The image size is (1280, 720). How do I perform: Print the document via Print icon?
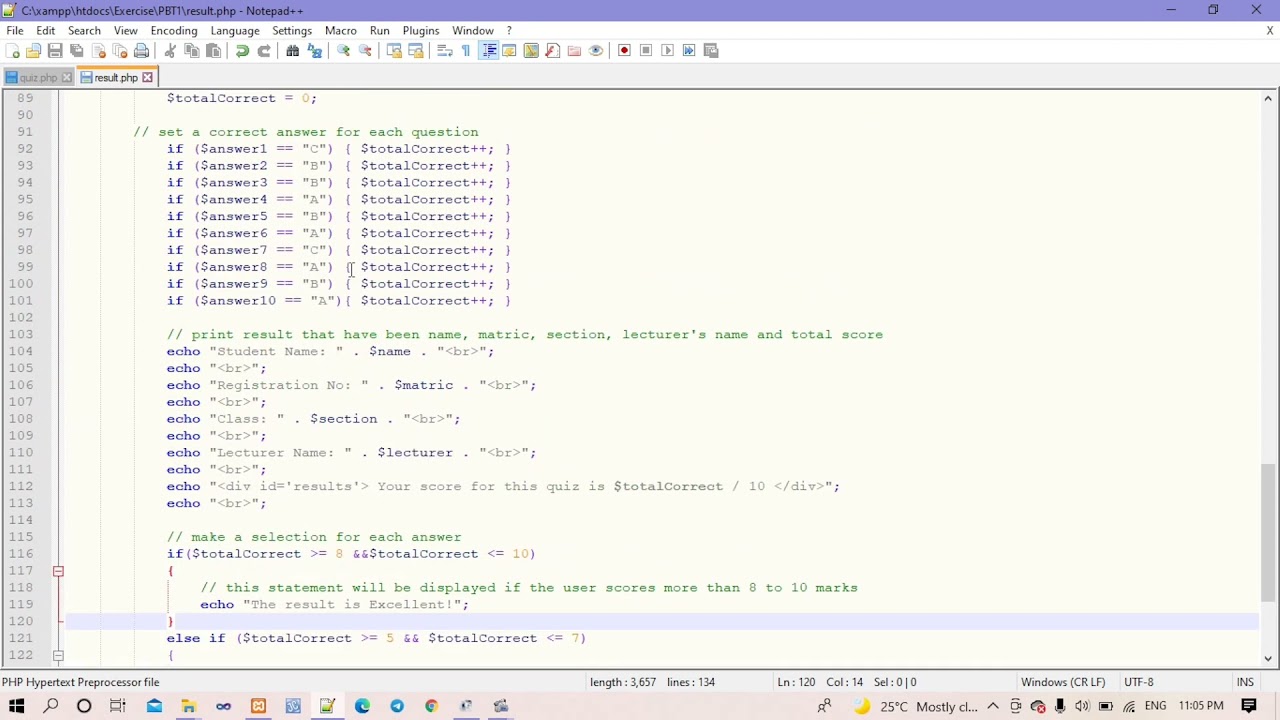pos(142,51)
